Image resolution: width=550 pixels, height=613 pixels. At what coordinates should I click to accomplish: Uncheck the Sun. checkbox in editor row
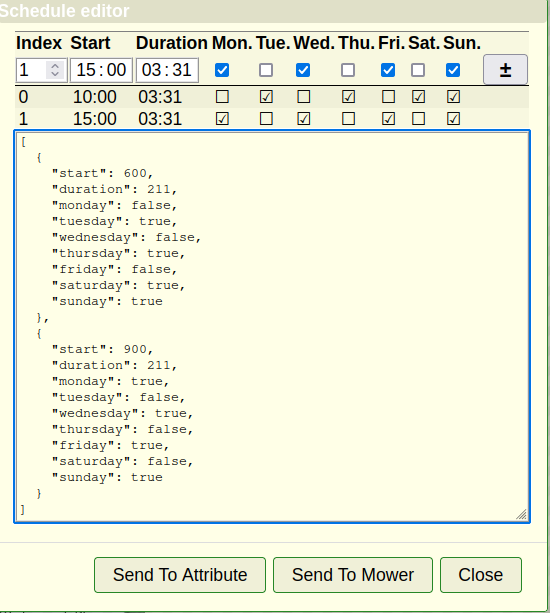pos(453,70)
